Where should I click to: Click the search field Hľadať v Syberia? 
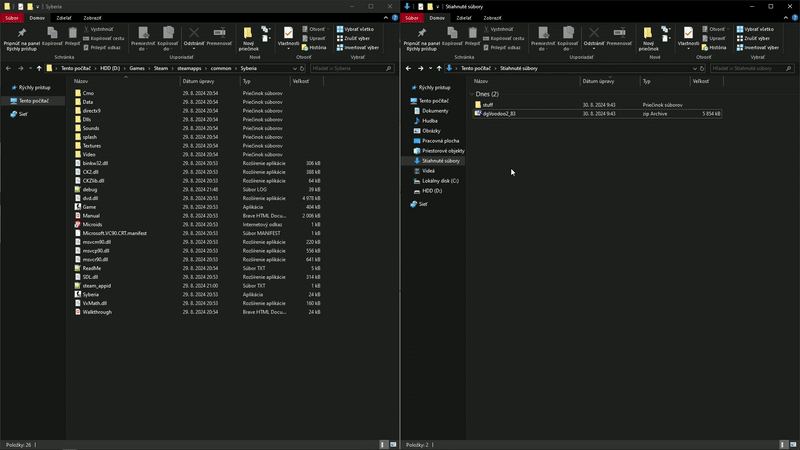350,68
